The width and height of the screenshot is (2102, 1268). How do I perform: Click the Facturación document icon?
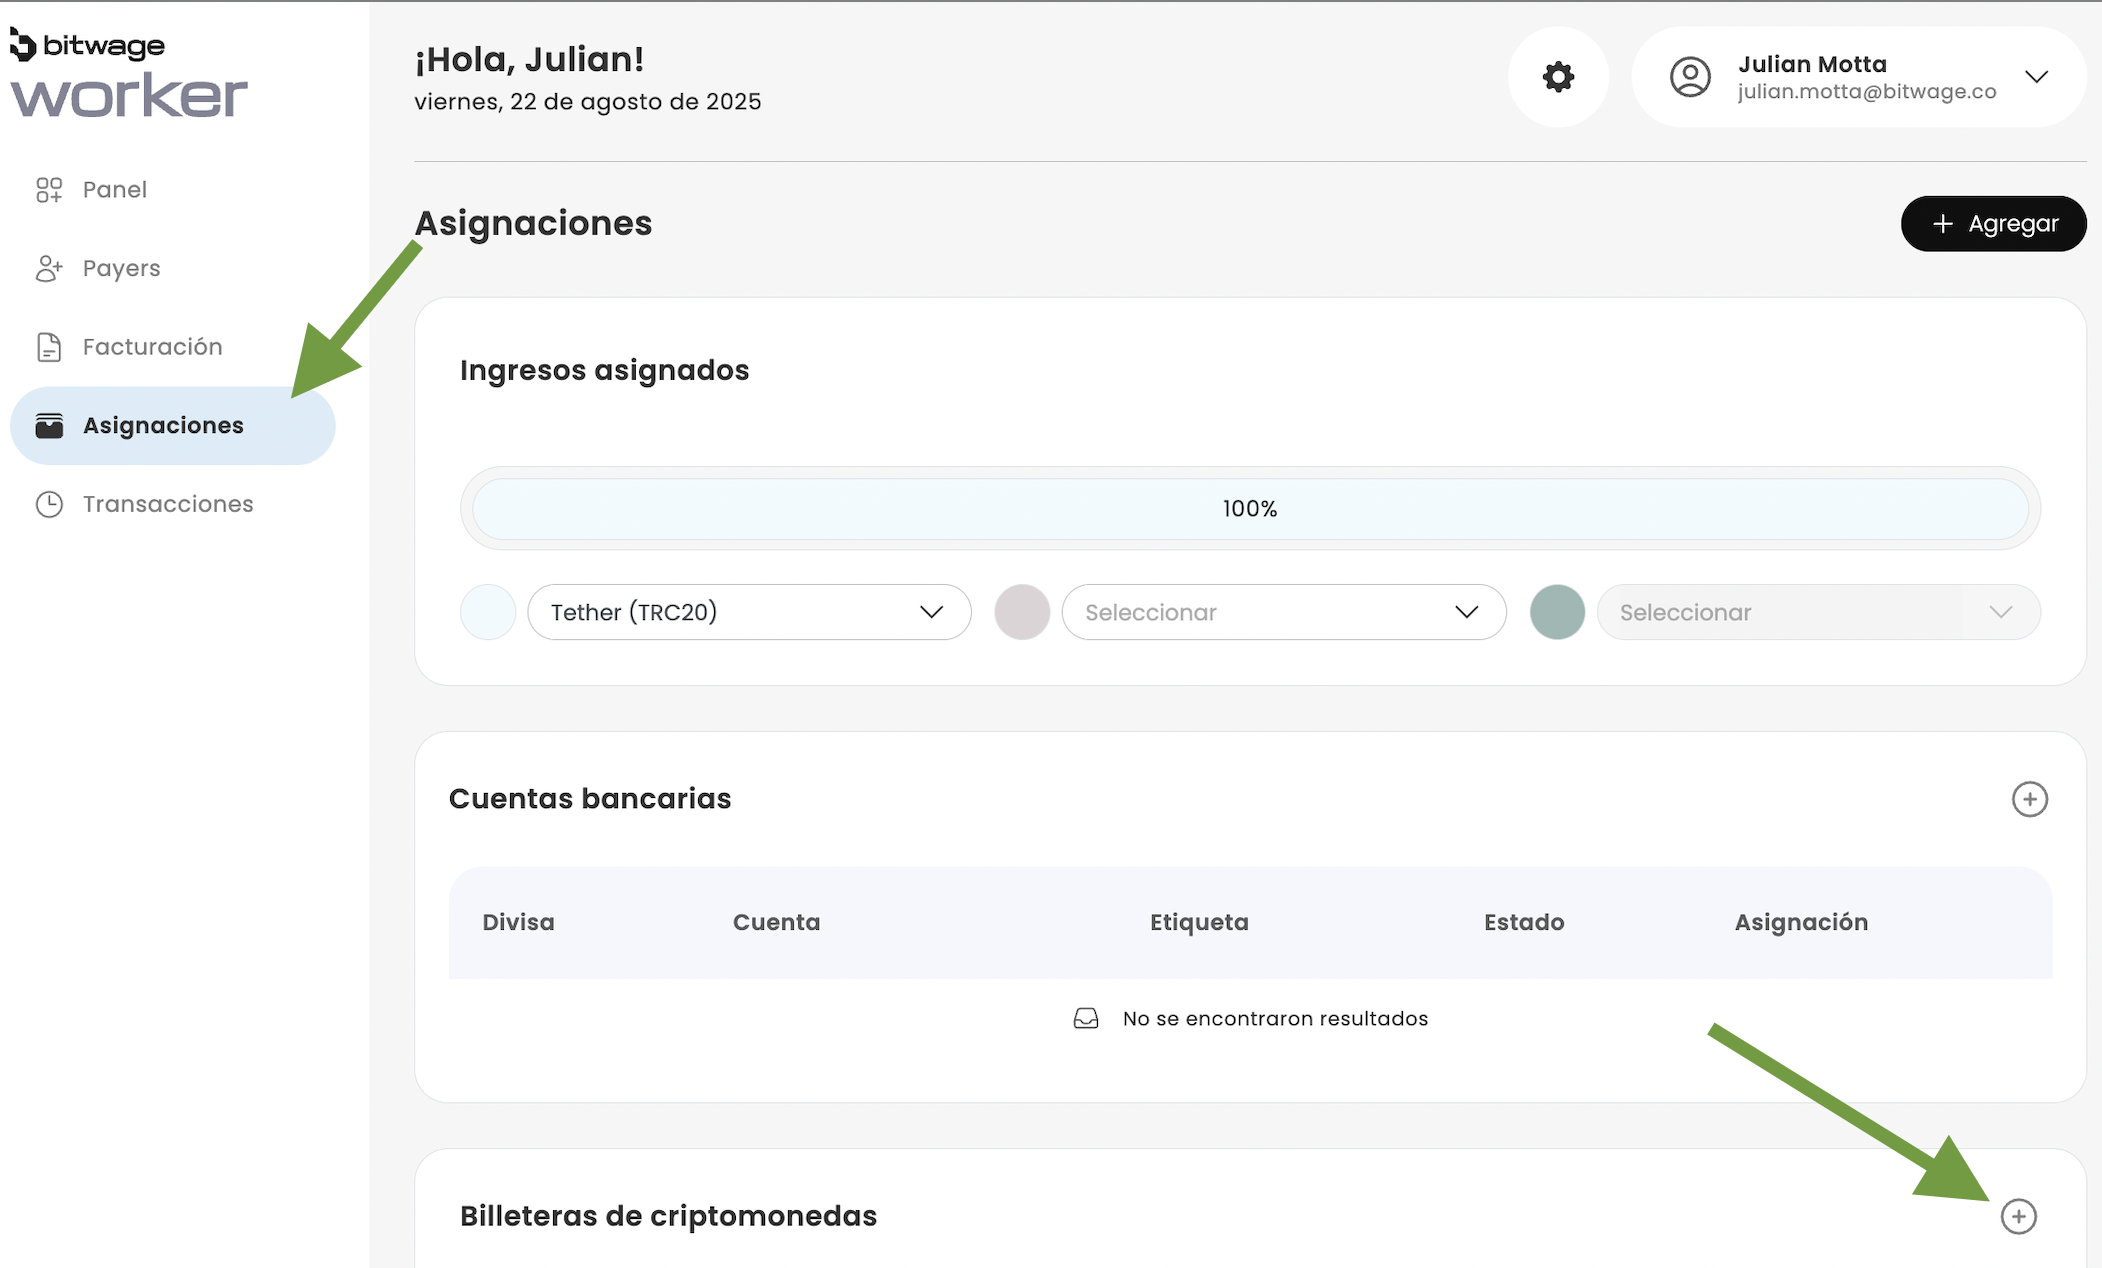[49, 347]
